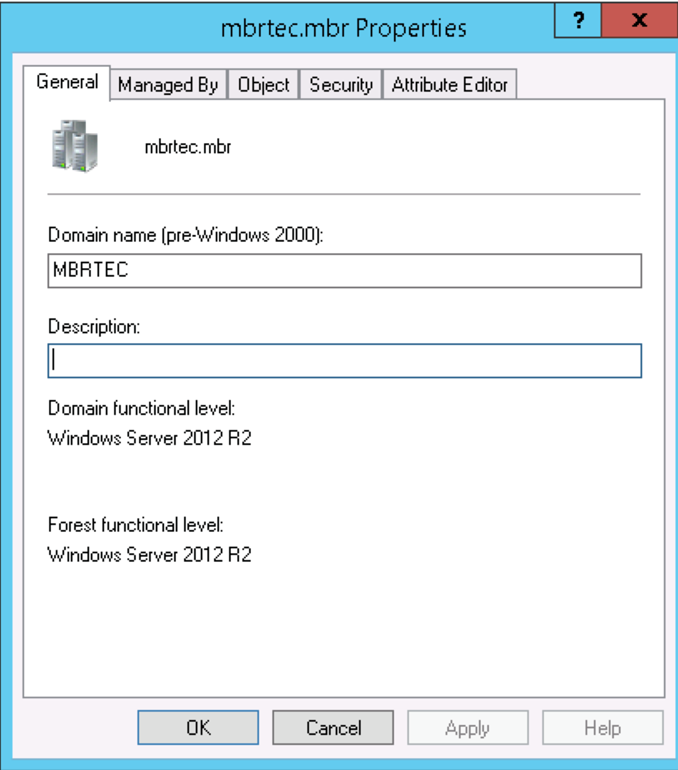Open the Object tab

click(x=264, y=85)
